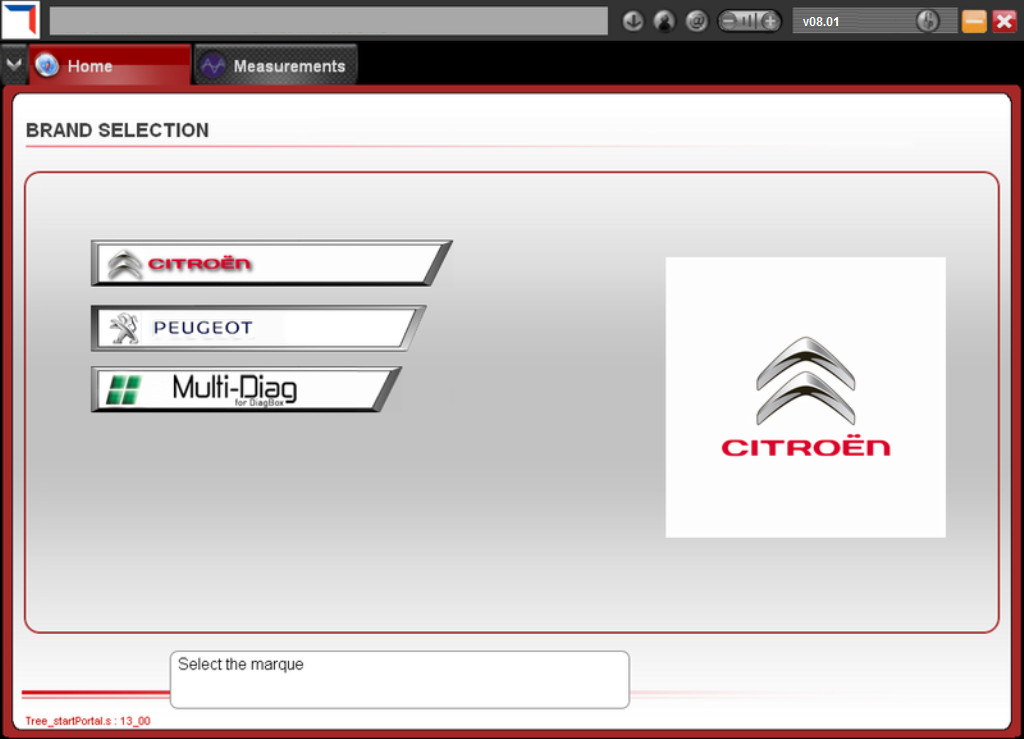The width and height of the screenshot is (1024, 739).
Task: Click the tools icon next to v08.01
Action: [x=927, y=22]
